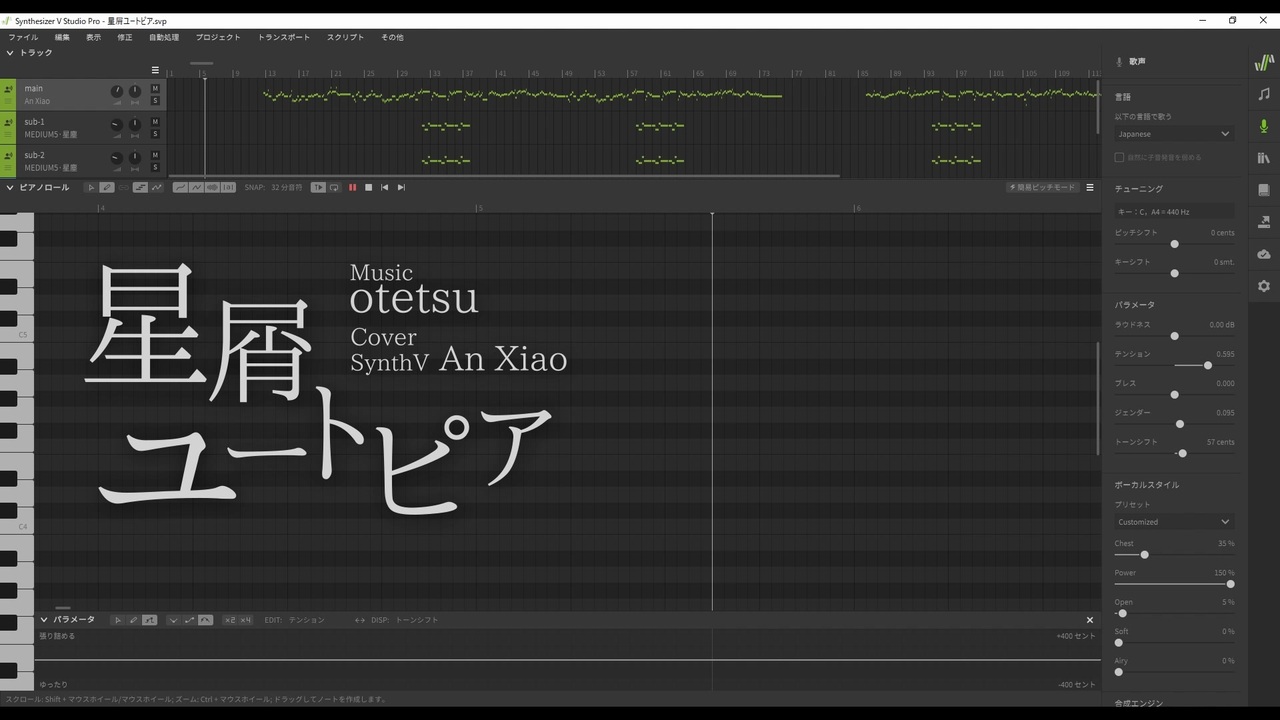Adjust the テンション slider handle
Viewport: 1280px width, 720px height.
click(x=1208, y=365)
